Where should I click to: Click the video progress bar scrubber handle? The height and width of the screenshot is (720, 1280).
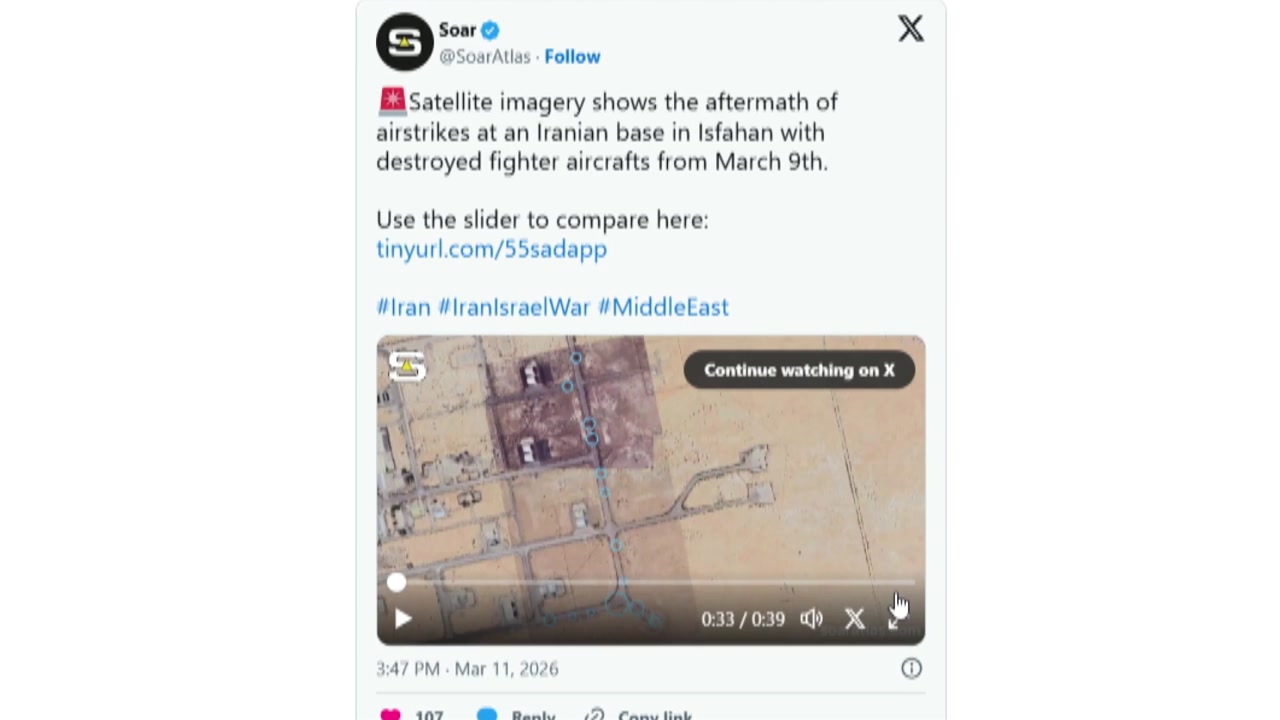pos(397,582)
